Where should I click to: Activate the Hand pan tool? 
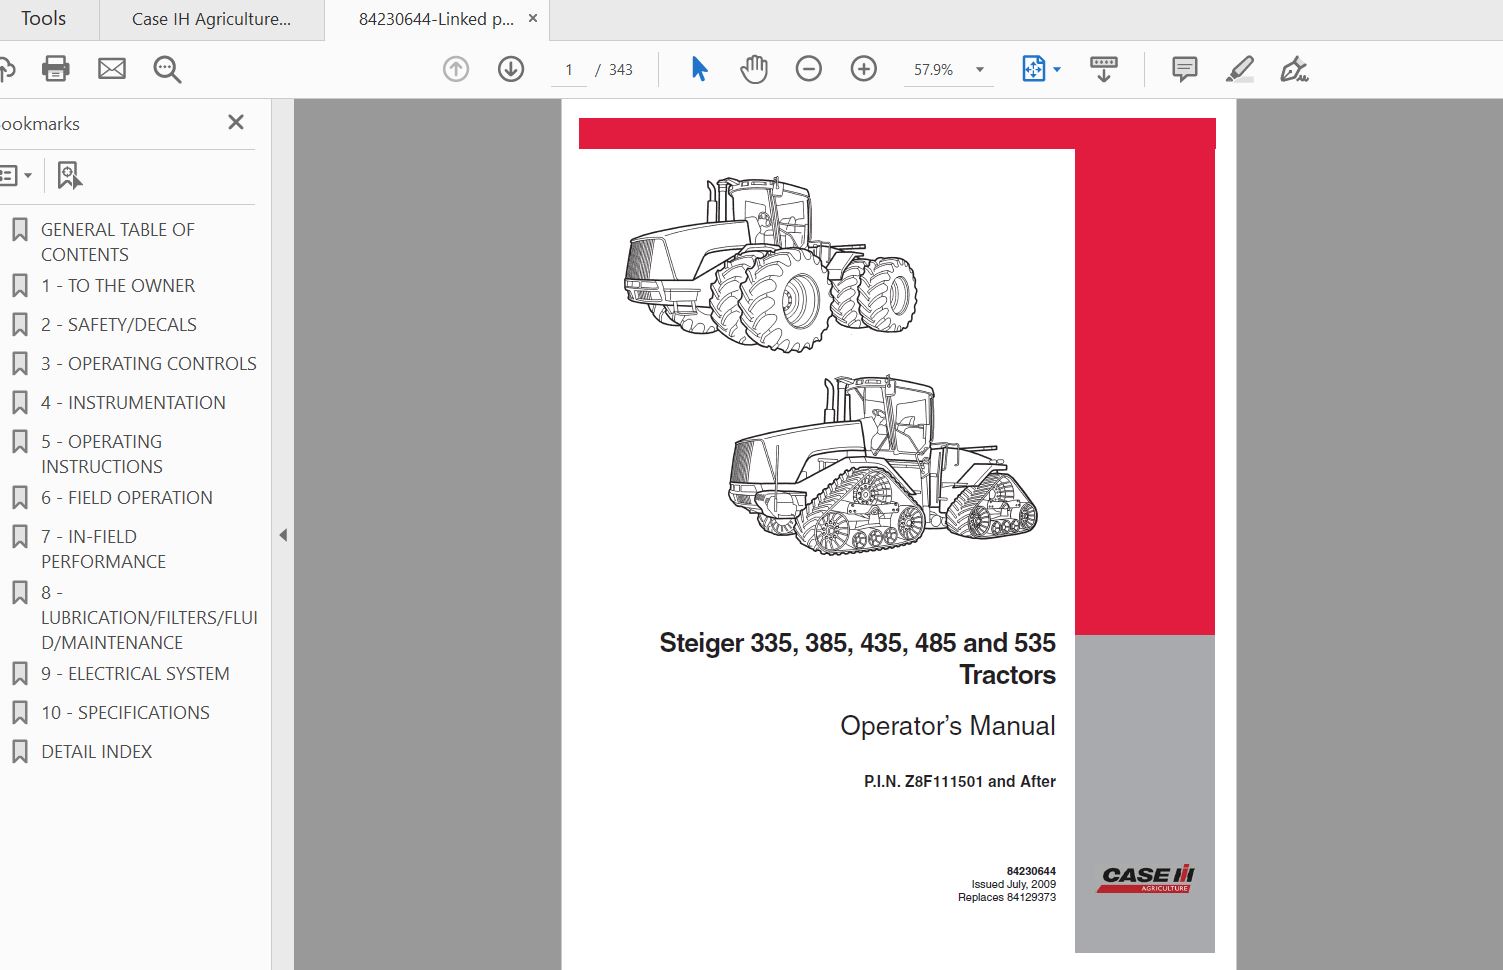[754, 69]
